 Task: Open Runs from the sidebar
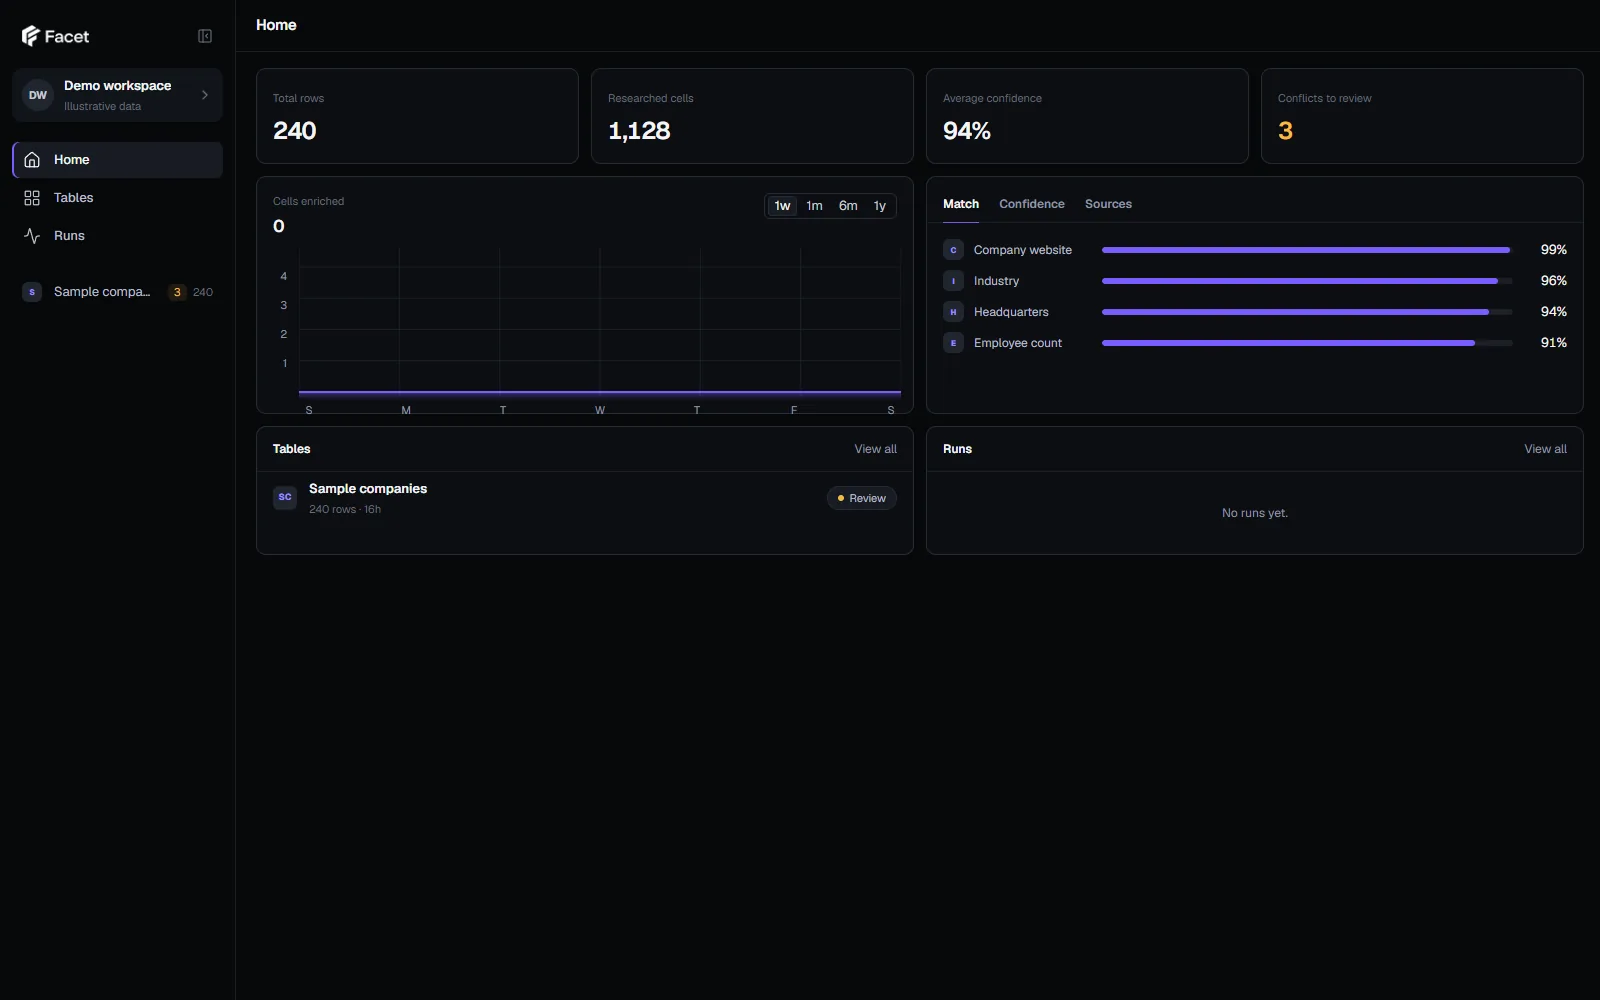pos(117,236)
